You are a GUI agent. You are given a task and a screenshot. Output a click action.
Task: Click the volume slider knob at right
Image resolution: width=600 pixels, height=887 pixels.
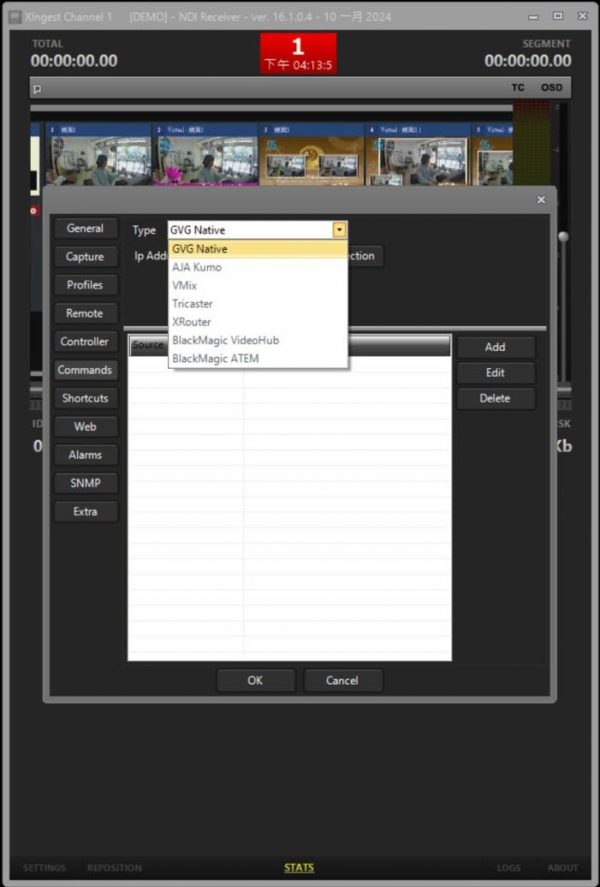click(563, 237)
